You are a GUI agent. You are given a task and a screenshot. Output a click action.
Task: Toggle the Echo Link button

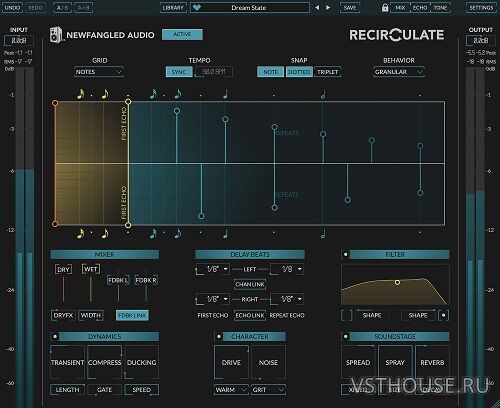point(250,315)
